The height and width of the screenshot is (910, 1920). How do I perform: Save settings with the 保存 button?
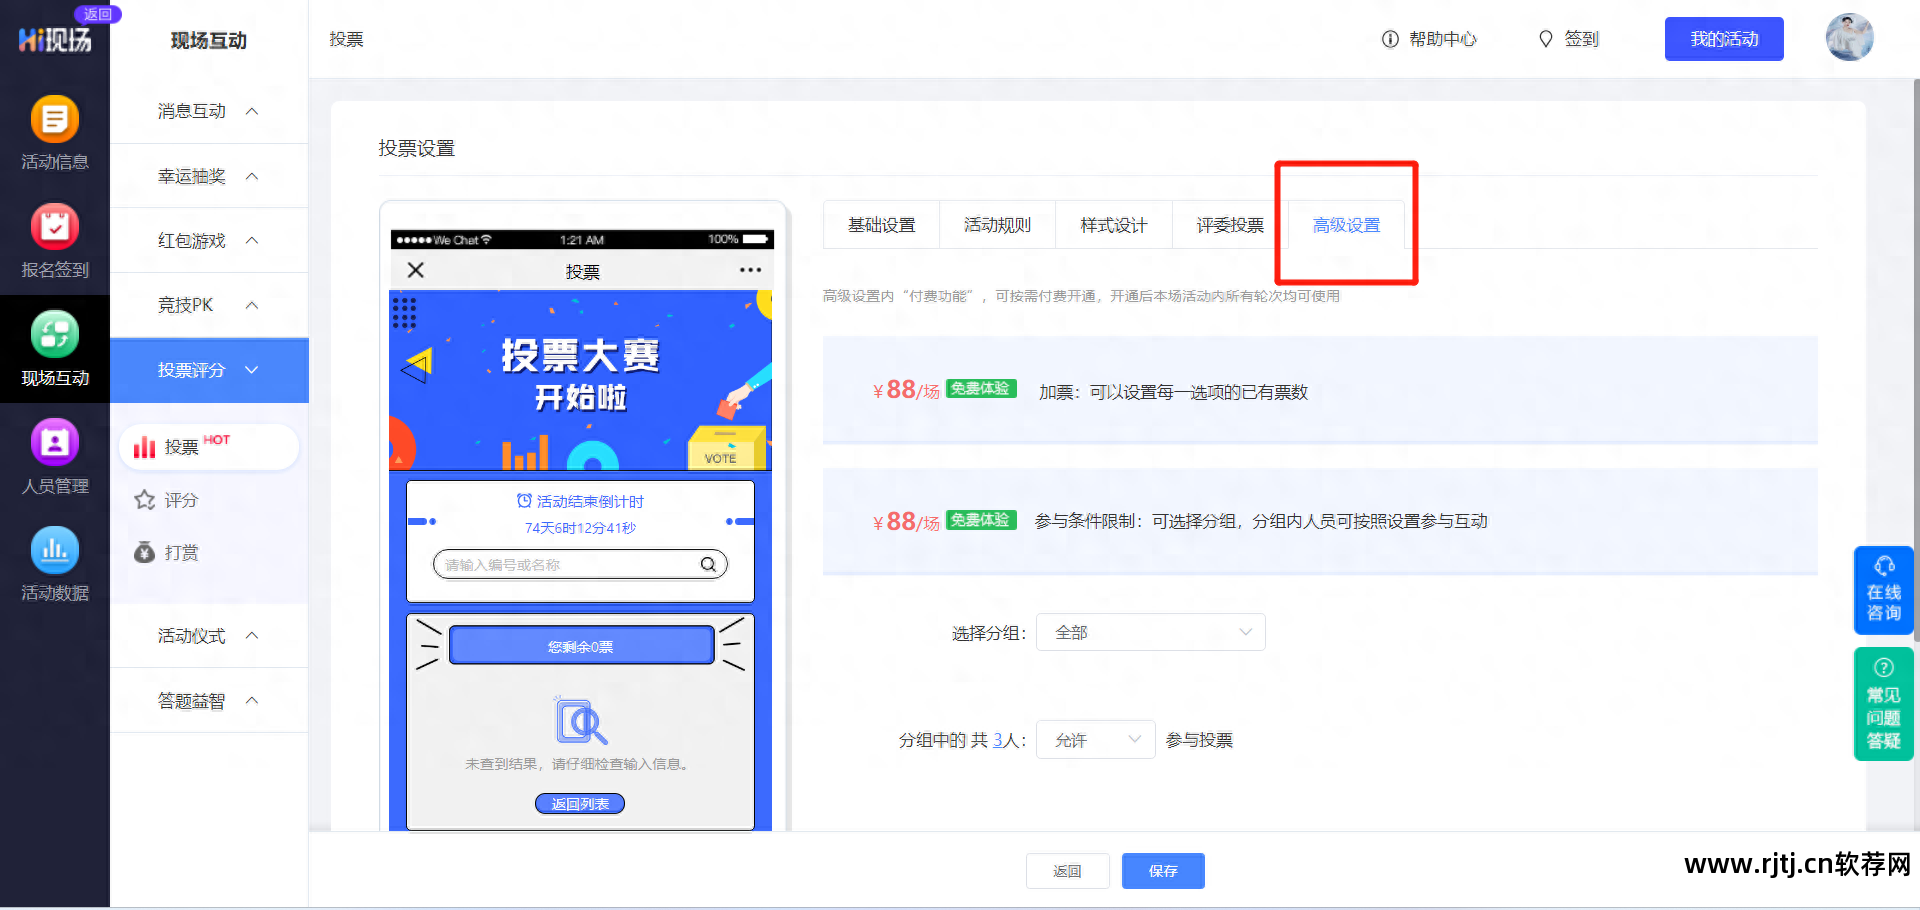1163,871
